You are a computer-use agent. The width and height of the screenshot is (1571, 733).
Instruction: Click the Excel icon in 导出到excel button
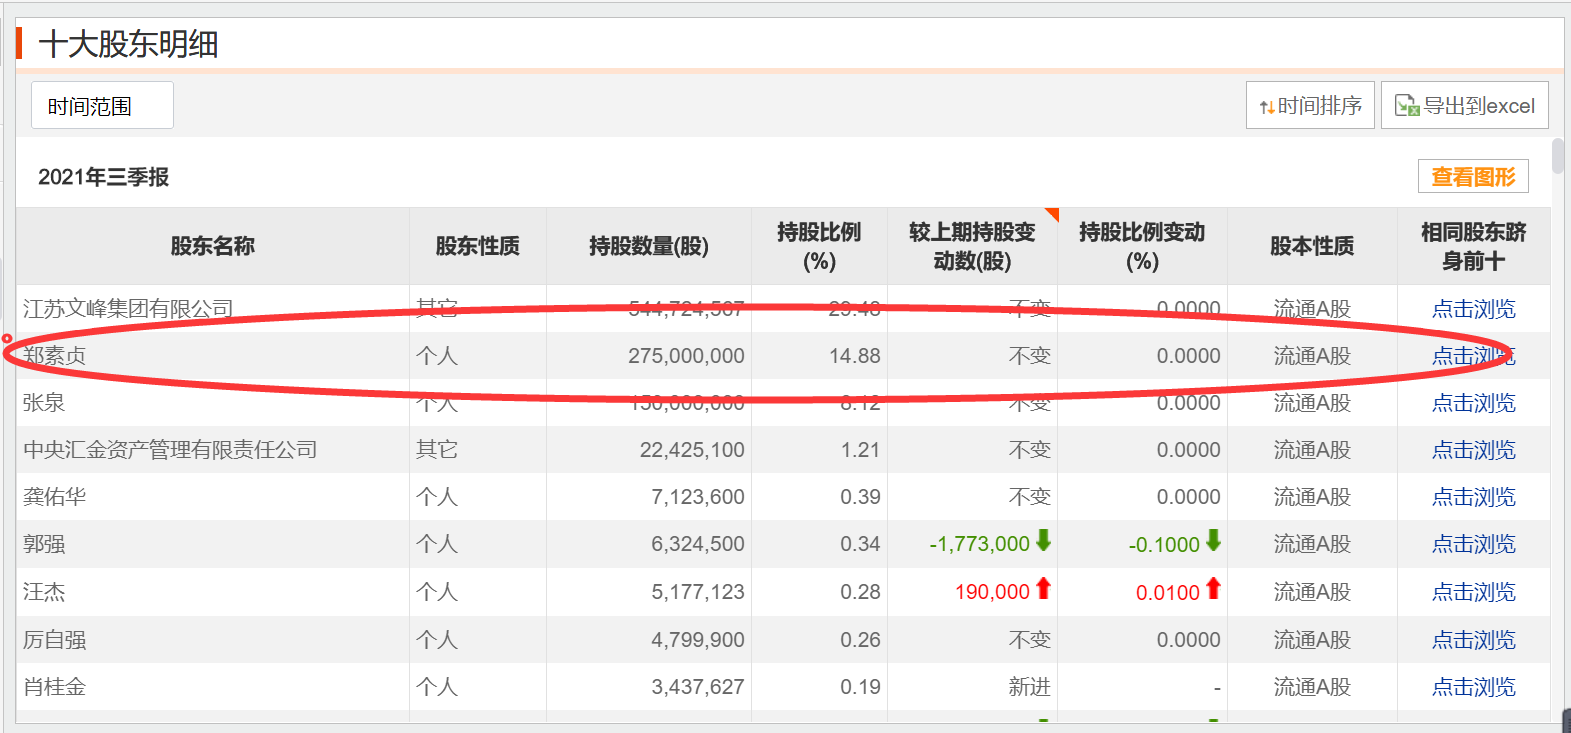point(1406,106)
